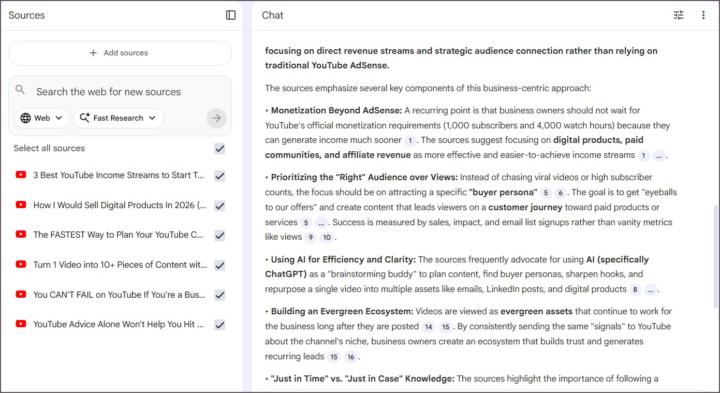Image resolution: width=720 pixels, height=393 pixels.
Task: Open source 'How I Would Sell Digital Products In 2026'
Action: coord(120,205)
